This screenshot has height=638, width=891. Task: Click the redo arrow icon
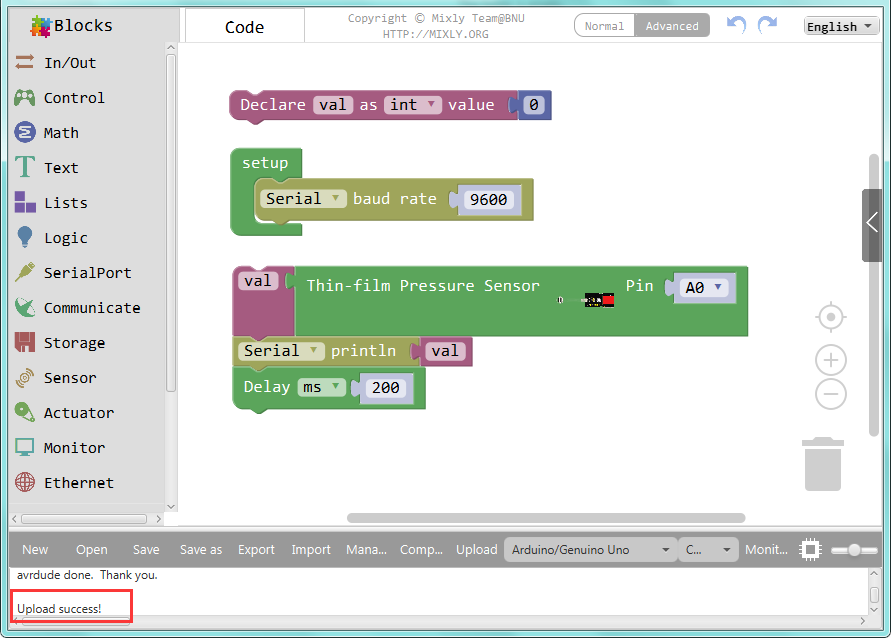pos(767,25)
